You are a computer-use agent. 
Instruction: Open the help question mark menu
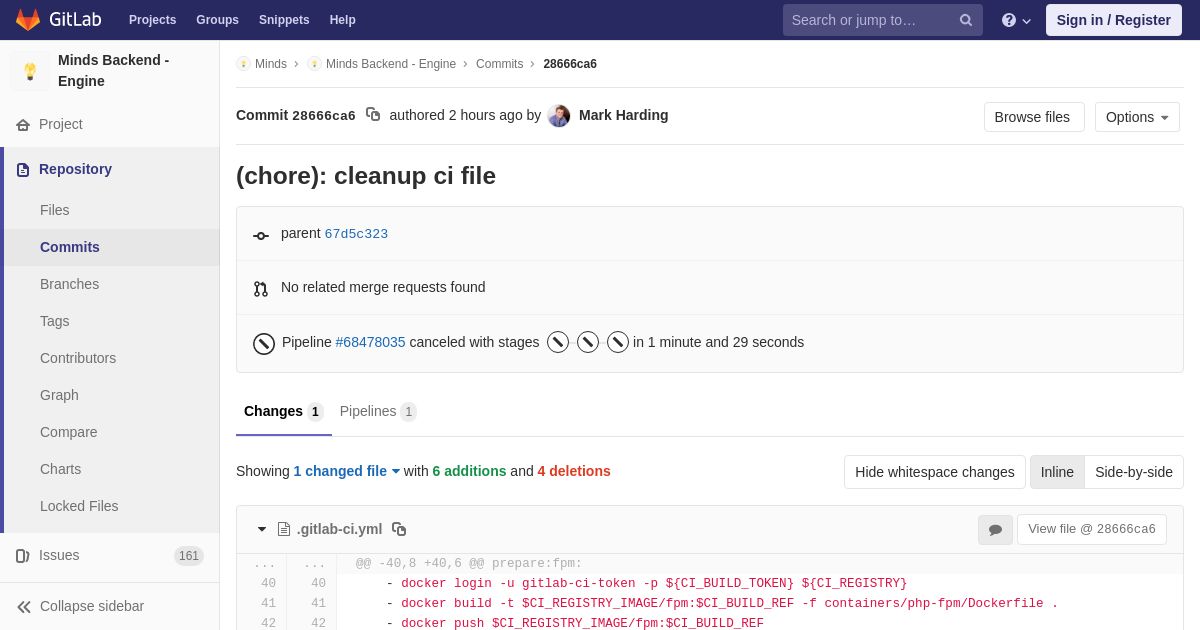(1009, 20)
